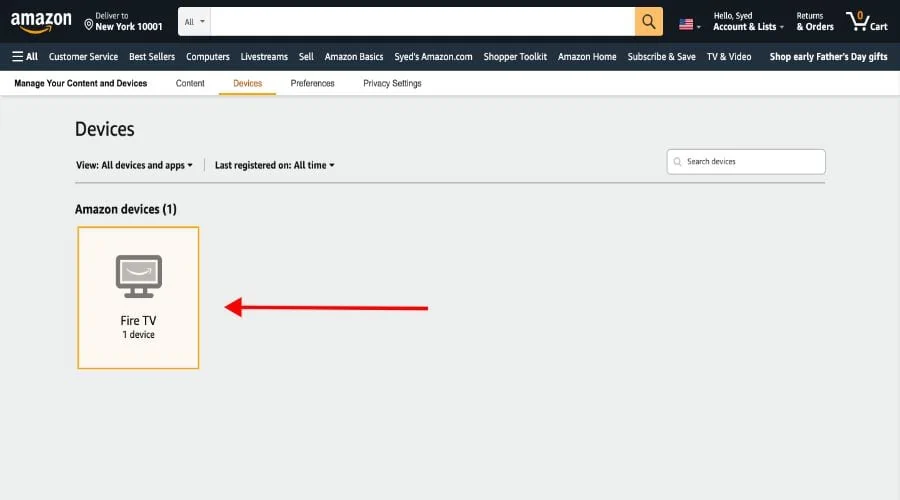900x500 pixels.
Task: Click the search magnifier button
Action: [x=649, y=22]
